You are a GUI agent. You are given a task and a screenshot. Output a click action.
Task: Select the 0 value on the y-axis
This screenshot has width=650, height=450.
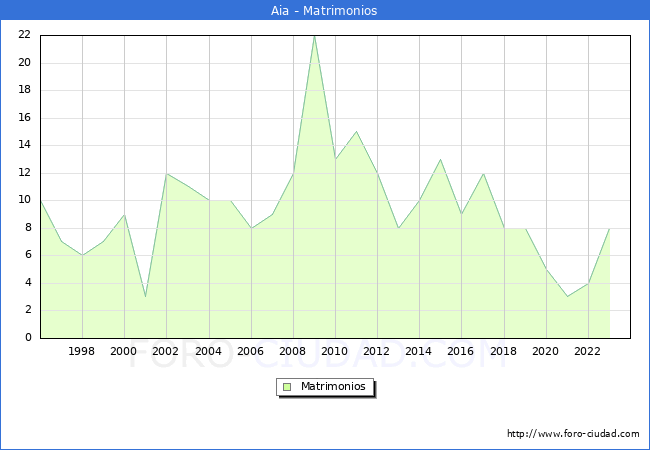[28, 337]
